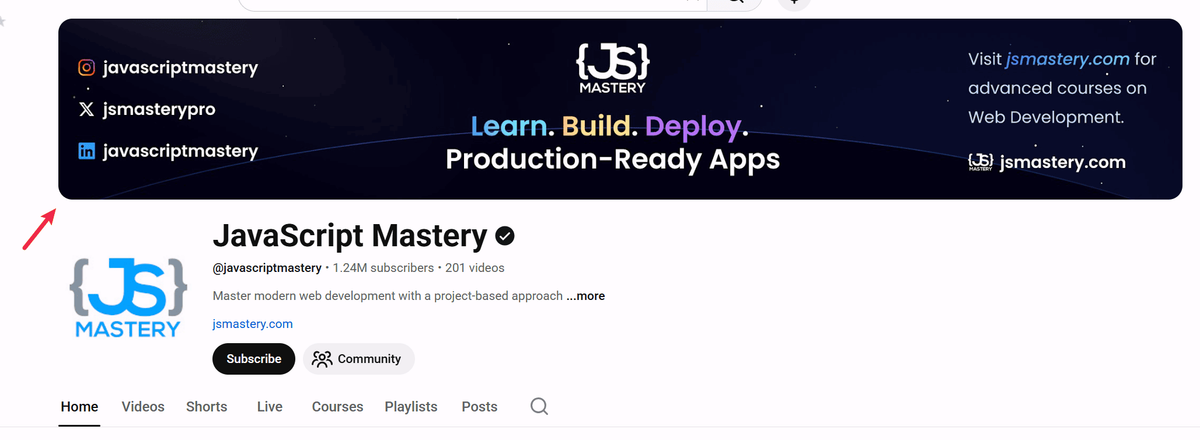
Task: Click the X logo beside jsmasterypro
Action: pyautogui.click(x=87, y=110)
